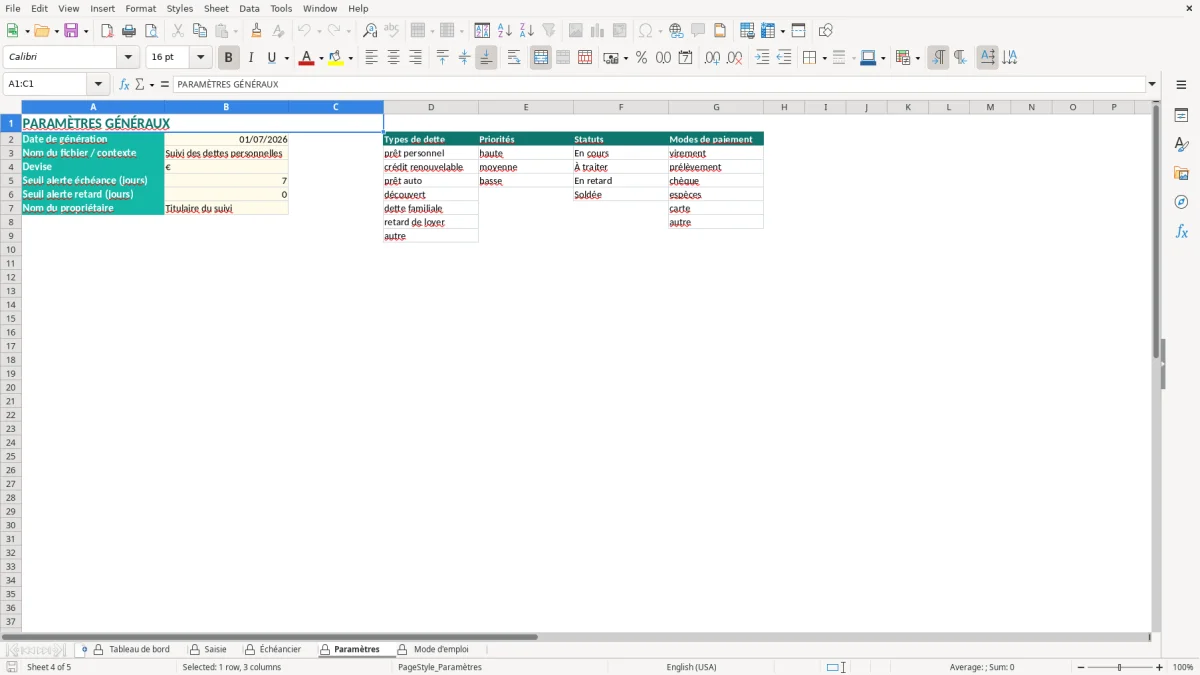Image resolution: width=1200 pixels, height=675 pixels.
Task: Click Sort Descending icon
Action: [527, 31]
